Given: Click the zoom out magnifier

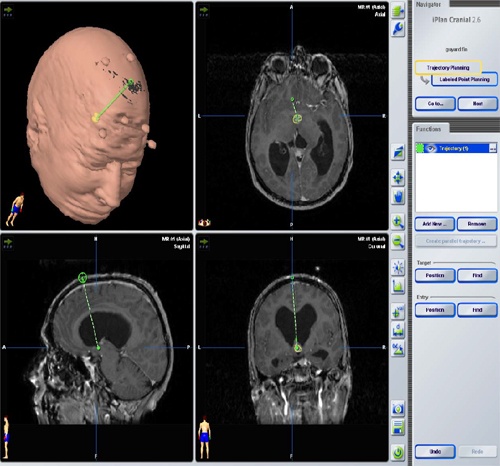Looking at the screenshot, I should pos(398,242).
